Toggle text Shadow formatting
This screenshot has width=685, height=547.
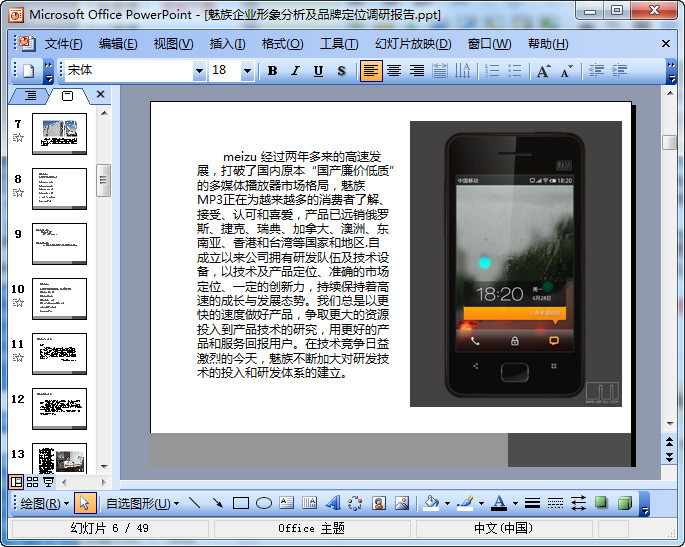pos(342,71)
